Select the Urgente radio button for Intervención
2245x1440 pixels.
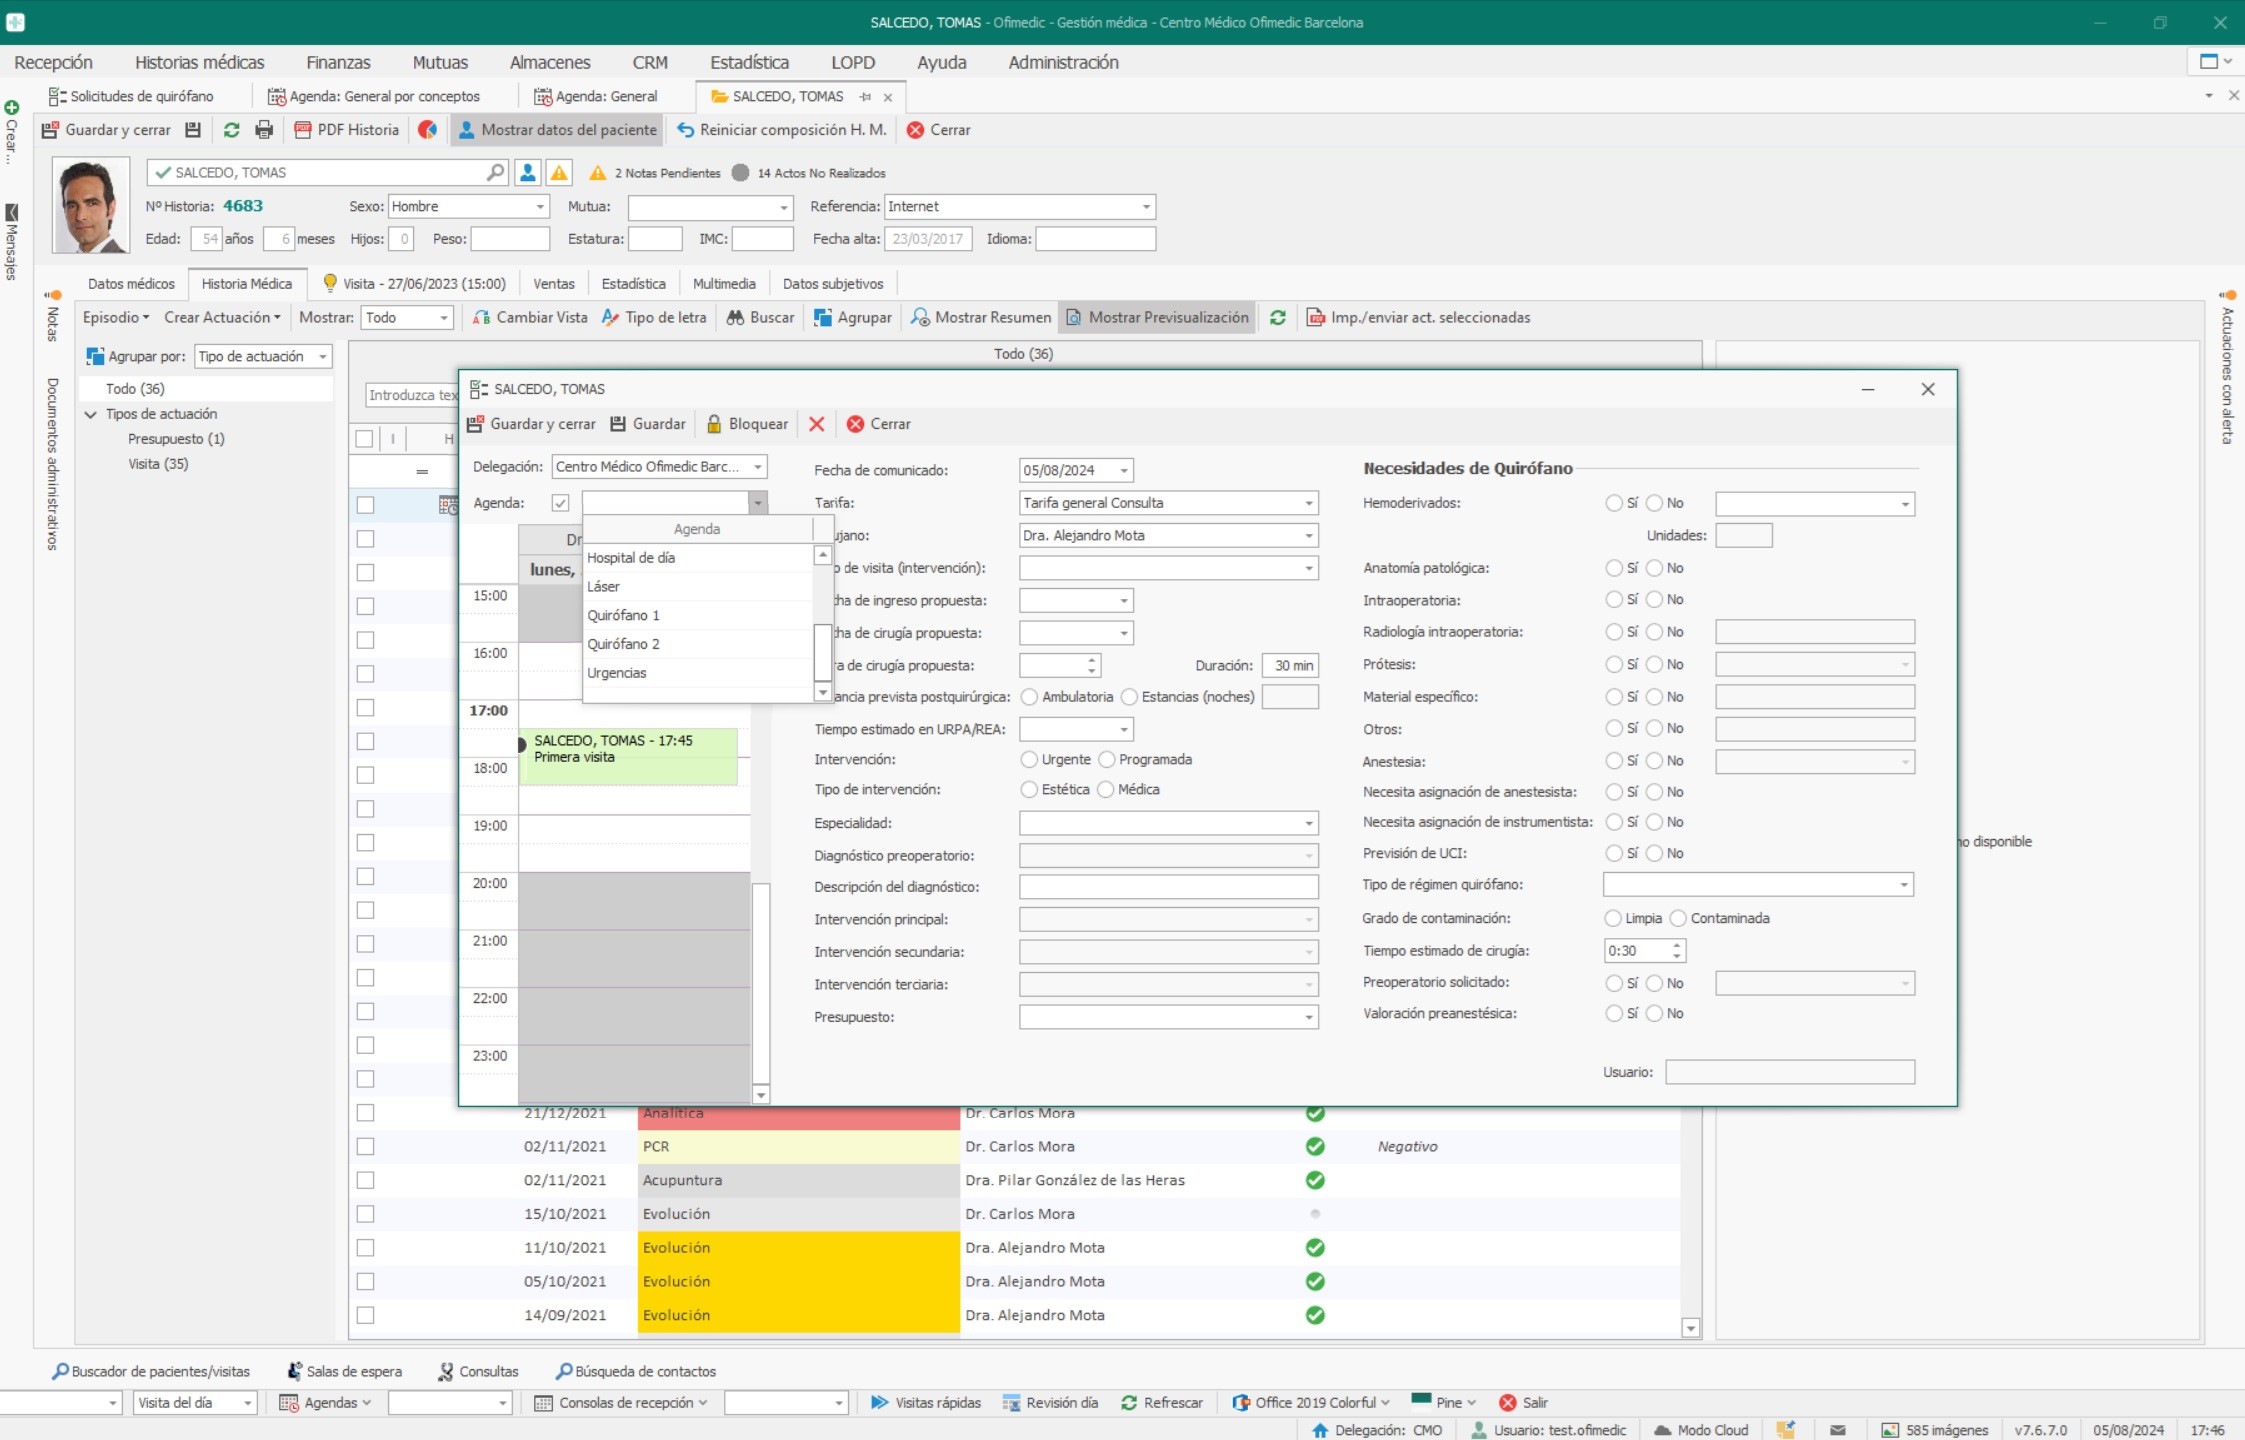[x=1029, y=760]
